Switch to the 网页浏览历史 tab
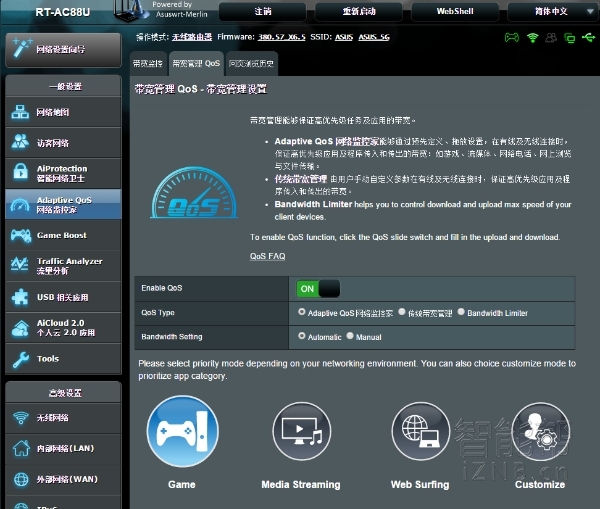The image size is (600, 509). 251,63
